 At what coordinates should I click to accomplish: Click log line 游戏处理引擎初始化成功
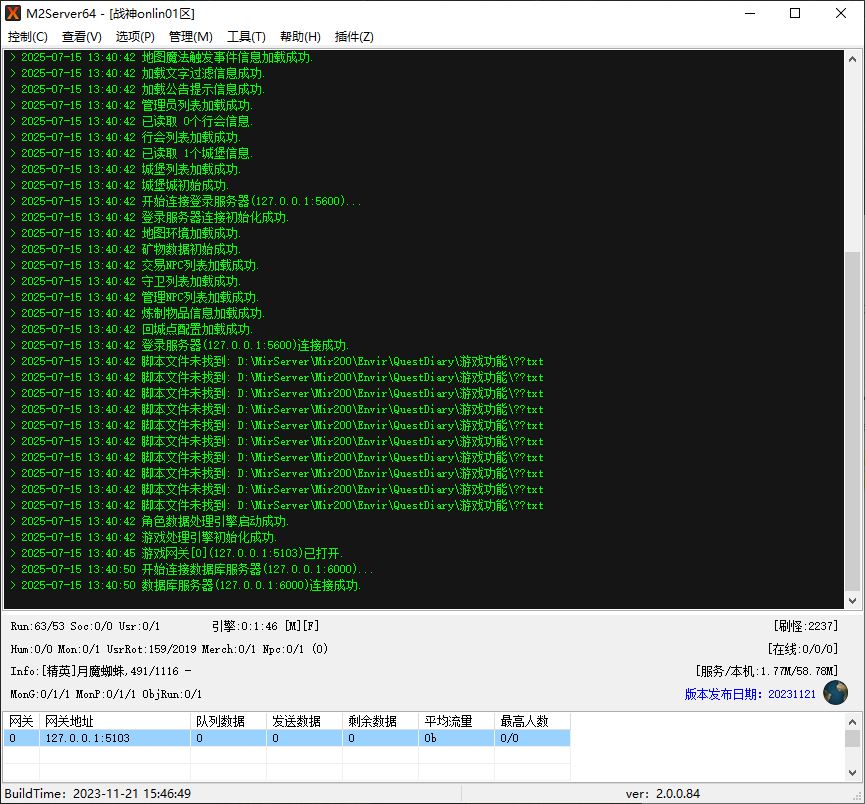143,537
